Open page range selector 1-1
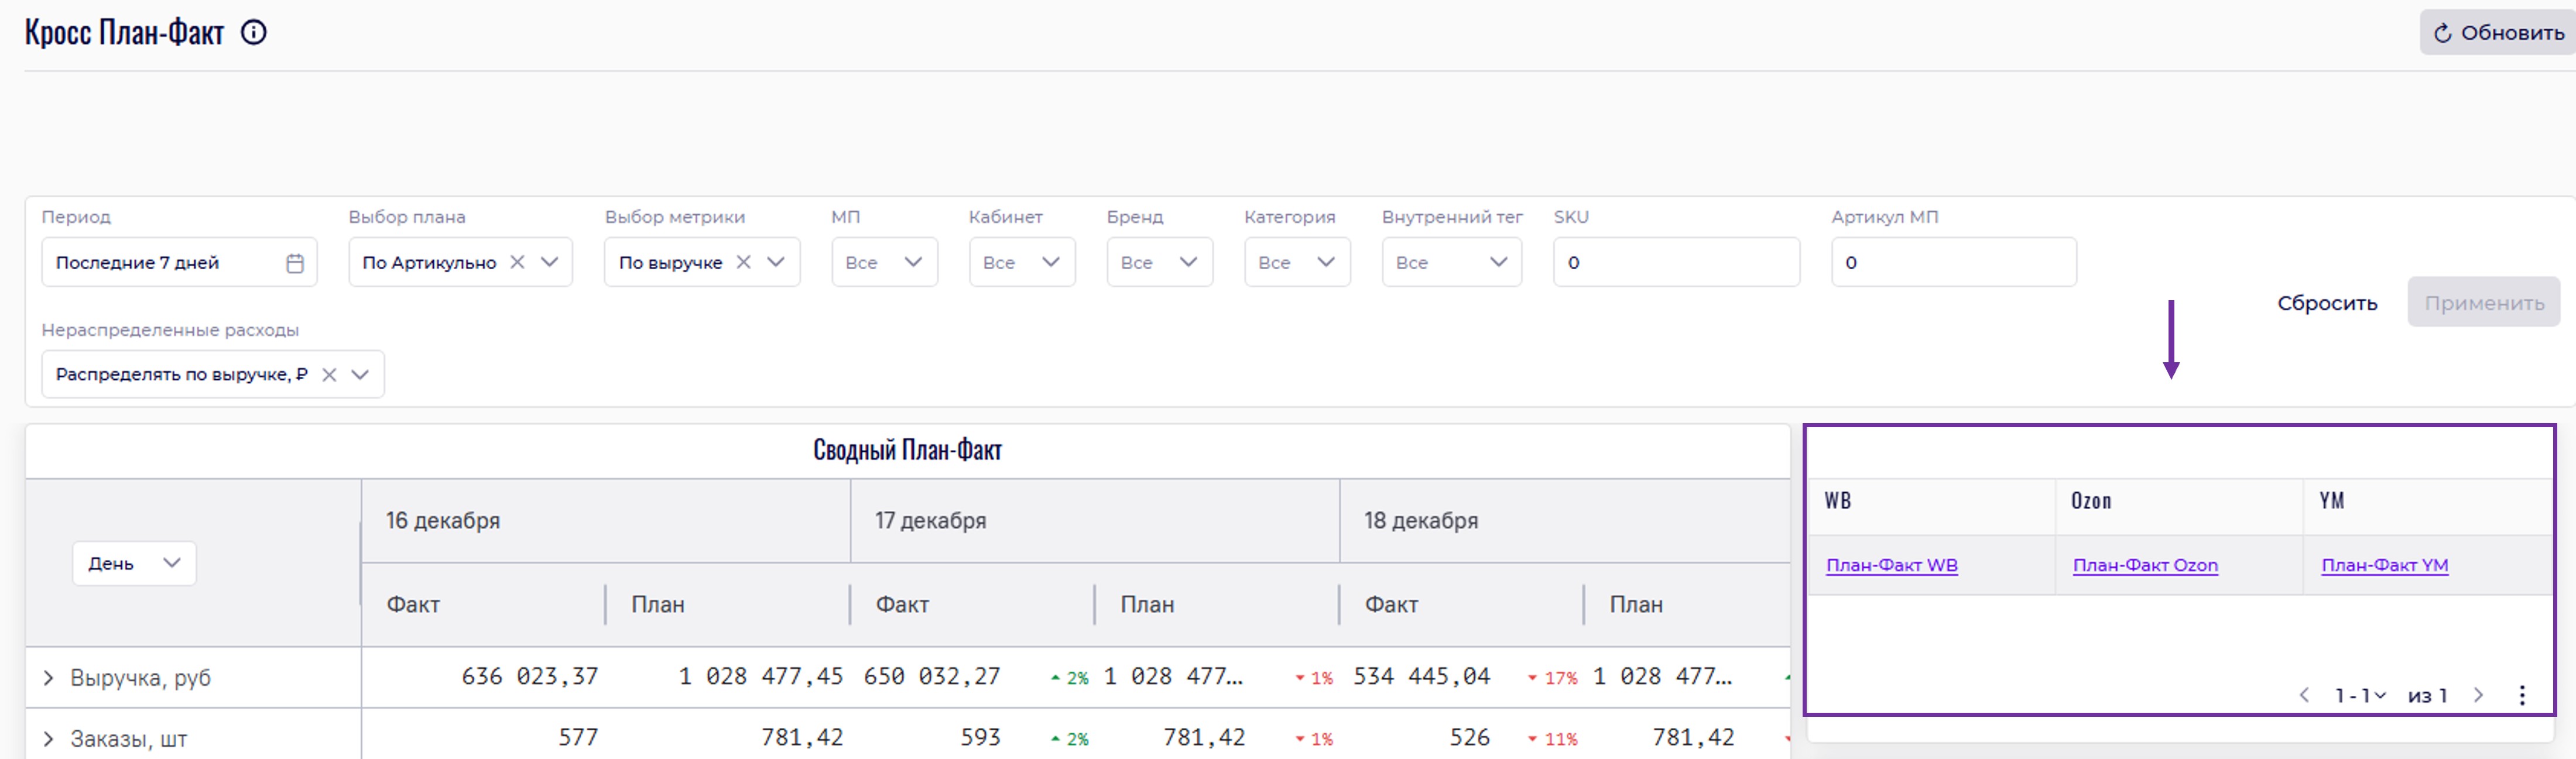The height and width of the screenshot is (759, 2576). pyautogui.click(x=2359, y=695)
